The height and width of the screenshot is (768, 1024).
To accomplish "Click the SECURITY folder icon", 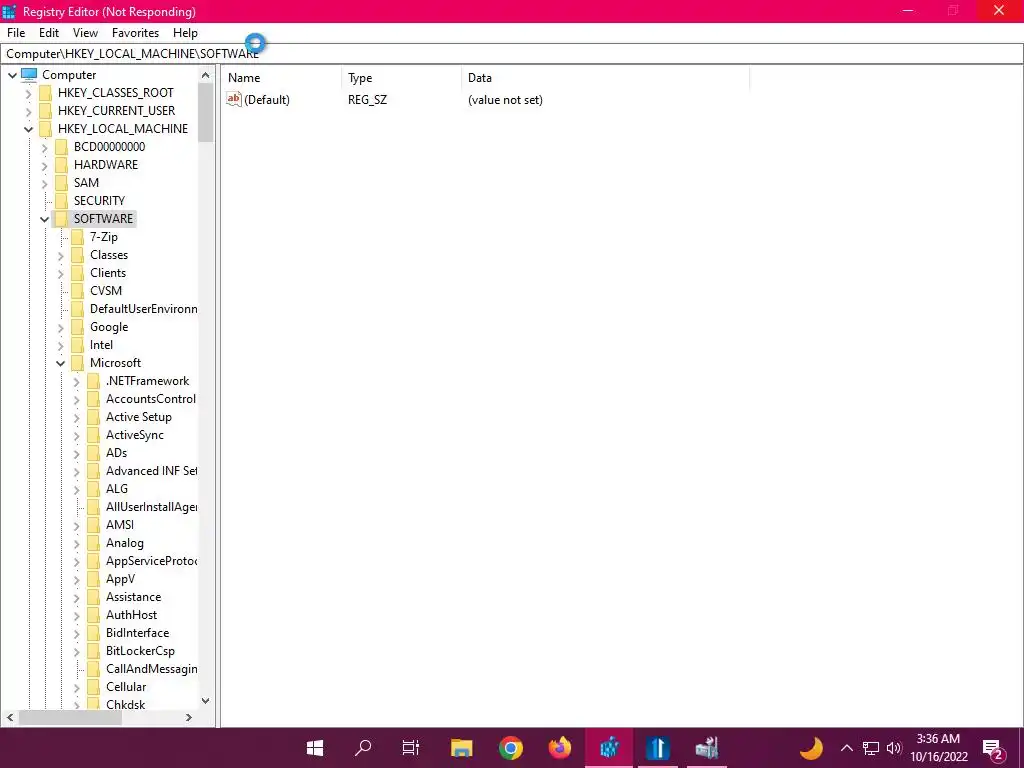I will pyautogui.click(x=61, y=200).
